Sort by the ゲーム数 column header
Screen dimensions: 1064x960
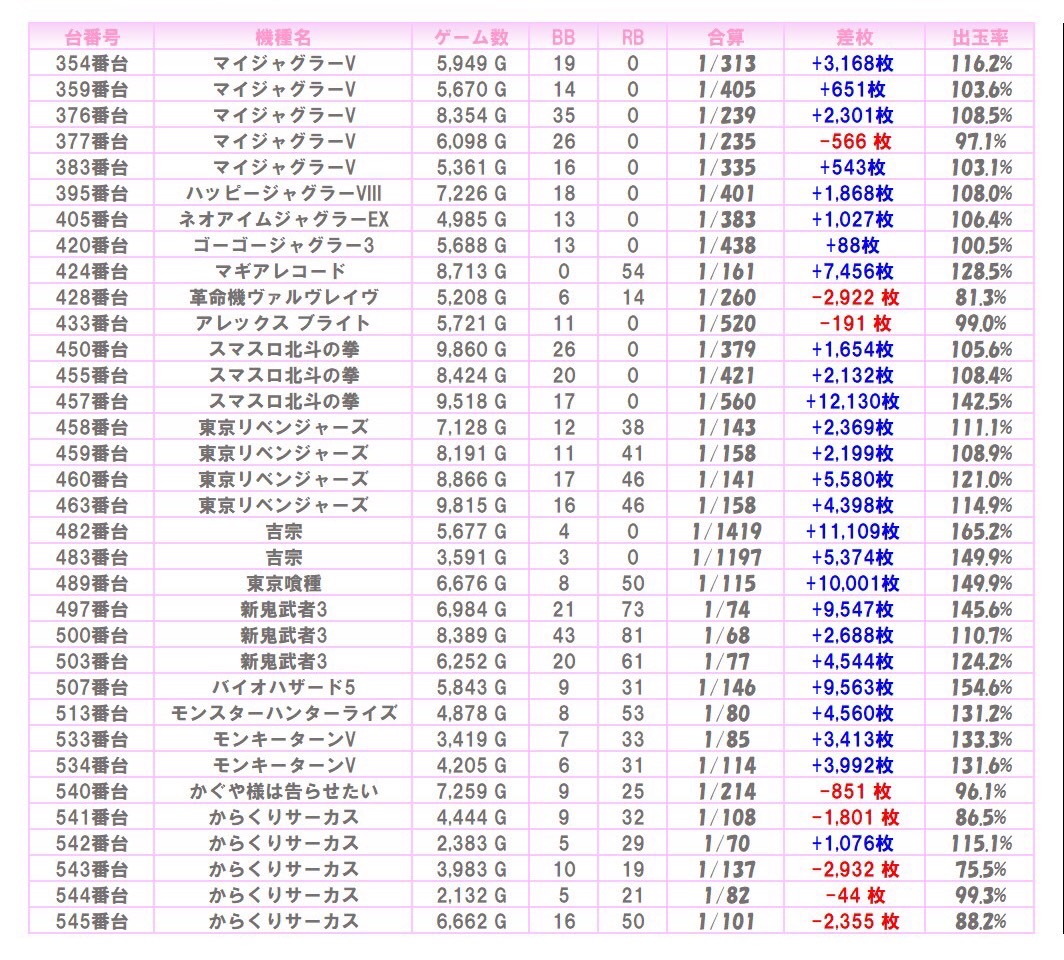(471, 37)
